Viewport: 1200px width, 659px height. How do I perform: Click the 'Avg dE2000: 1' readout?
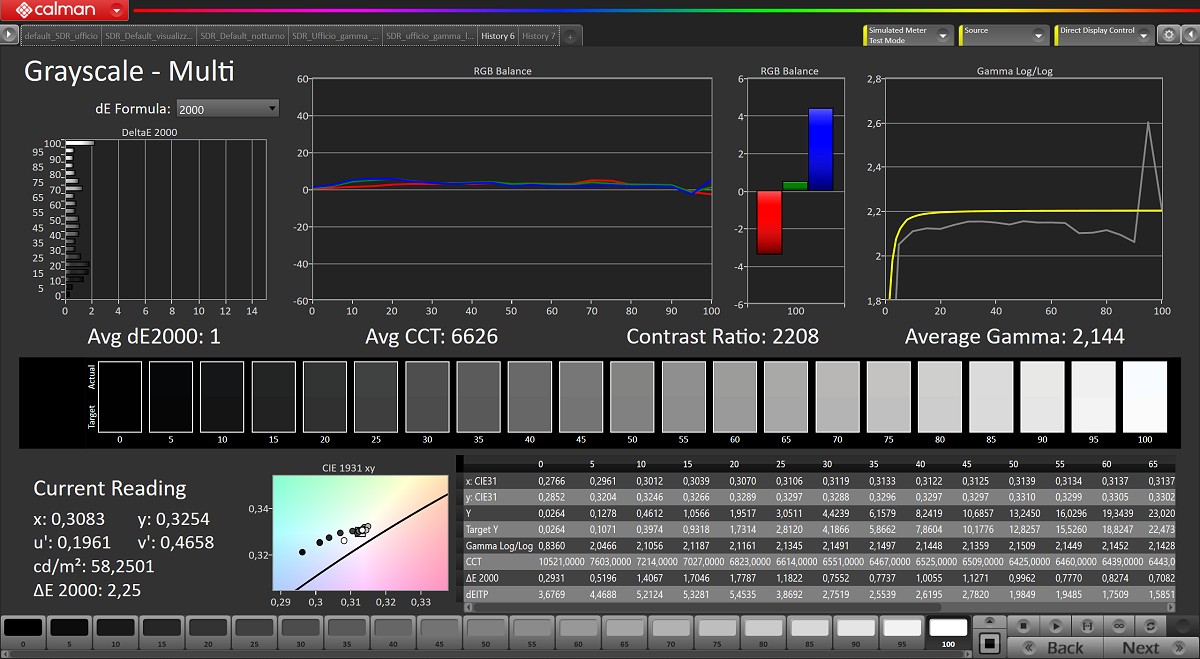(x=154, y=337)
